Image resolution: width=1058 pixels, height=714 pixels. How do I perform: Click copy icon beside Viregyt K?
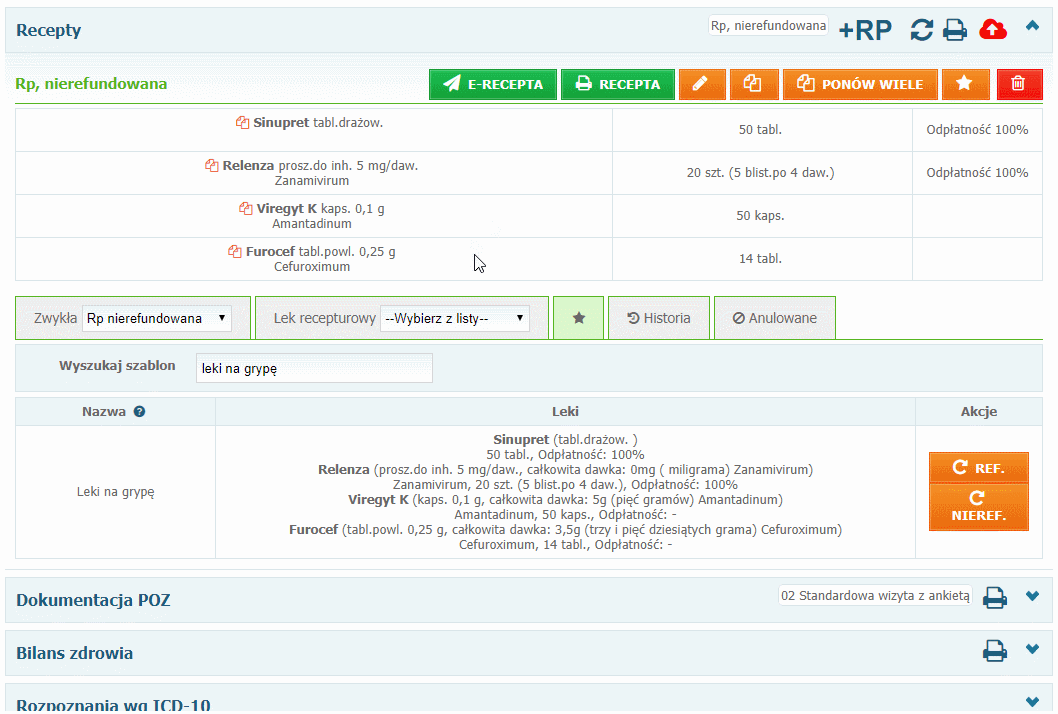(x=246, y=209)
